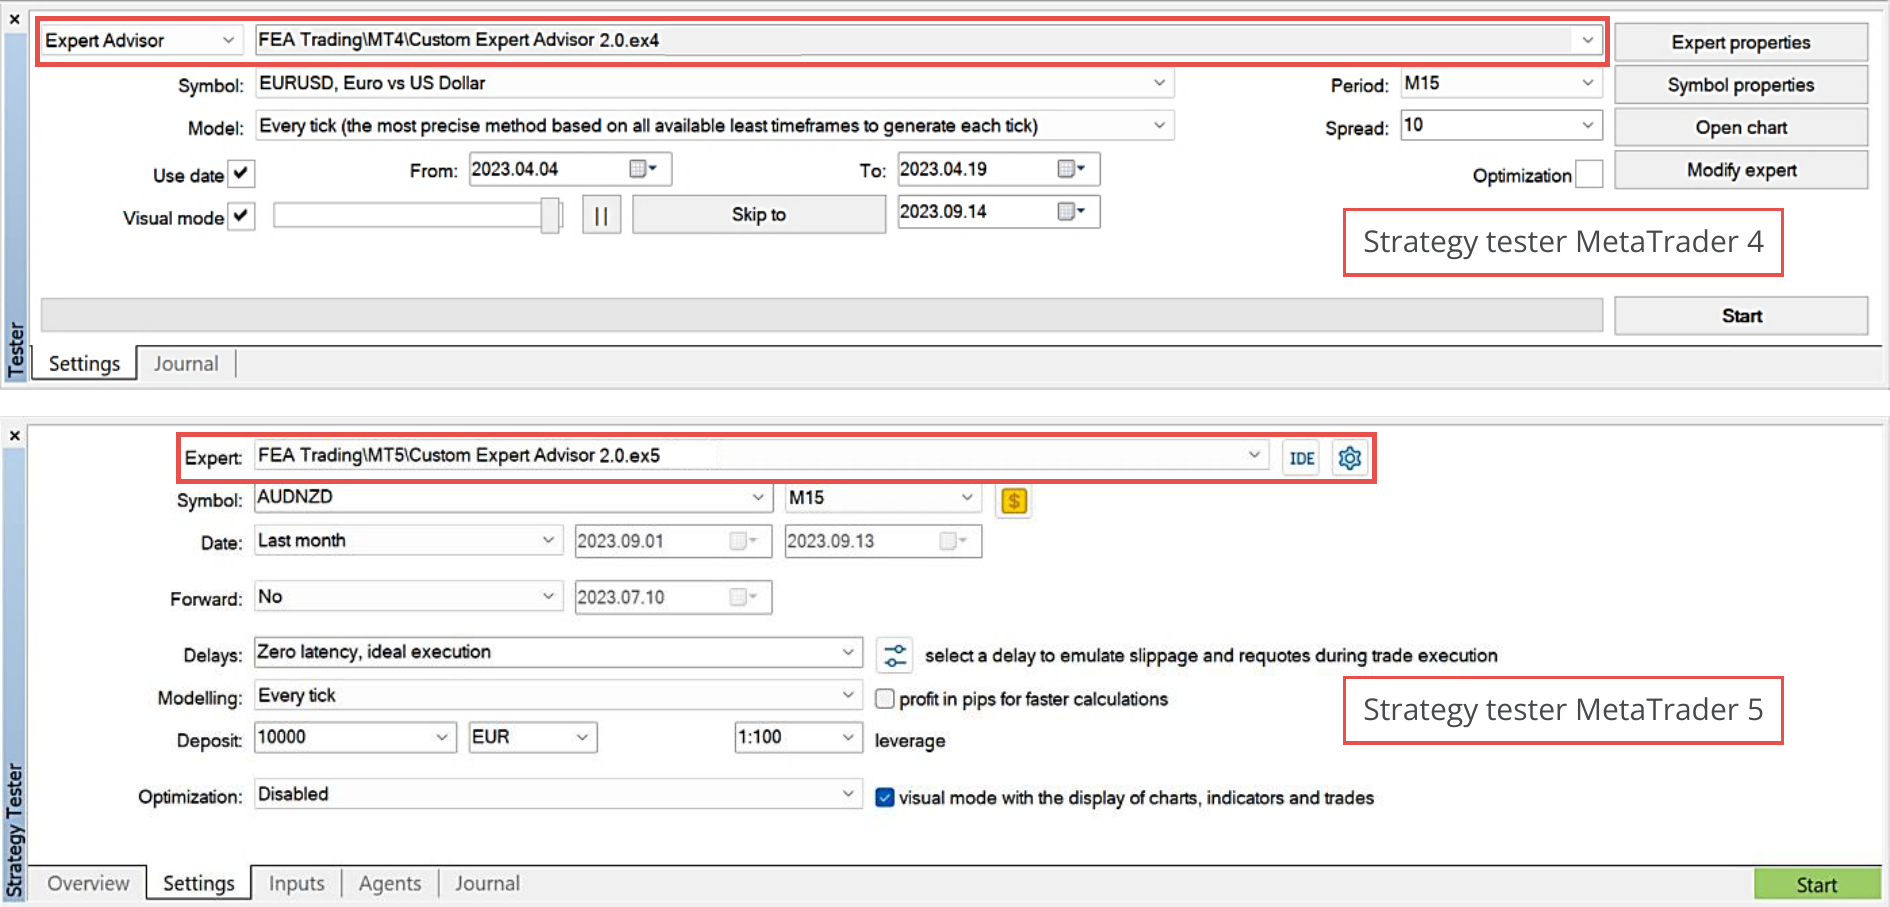Click the Symbol properties button
The width and height of the screenshot is (1890, 907).
click(x=1741, y=85)
